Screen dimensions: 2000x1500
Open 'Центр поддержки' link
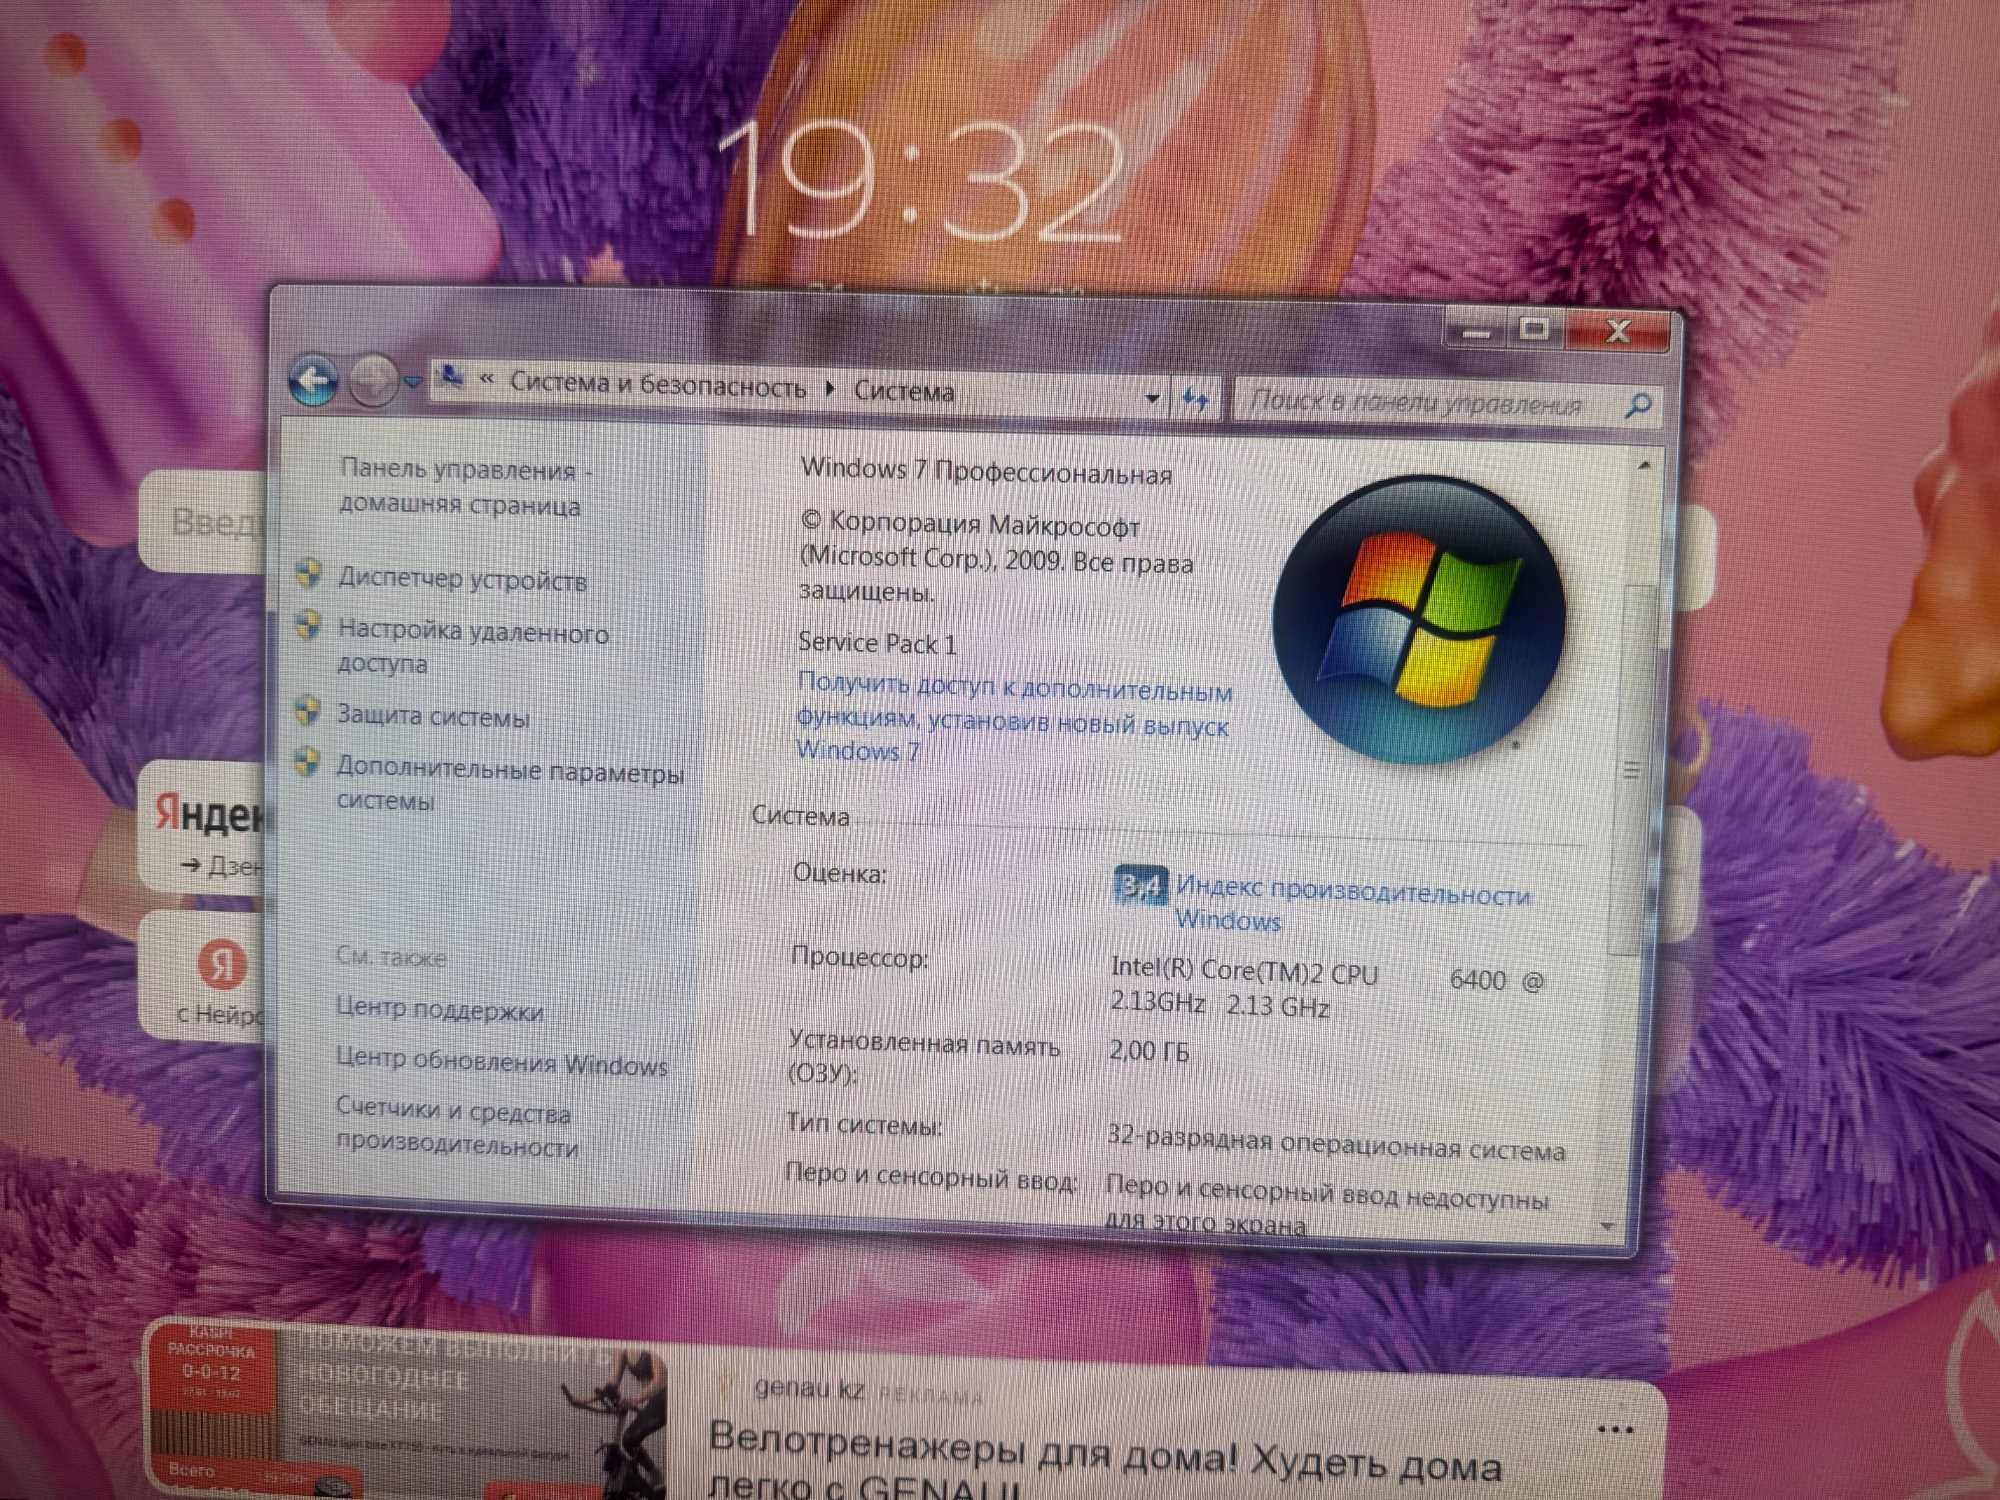[x=439, y=1009]
